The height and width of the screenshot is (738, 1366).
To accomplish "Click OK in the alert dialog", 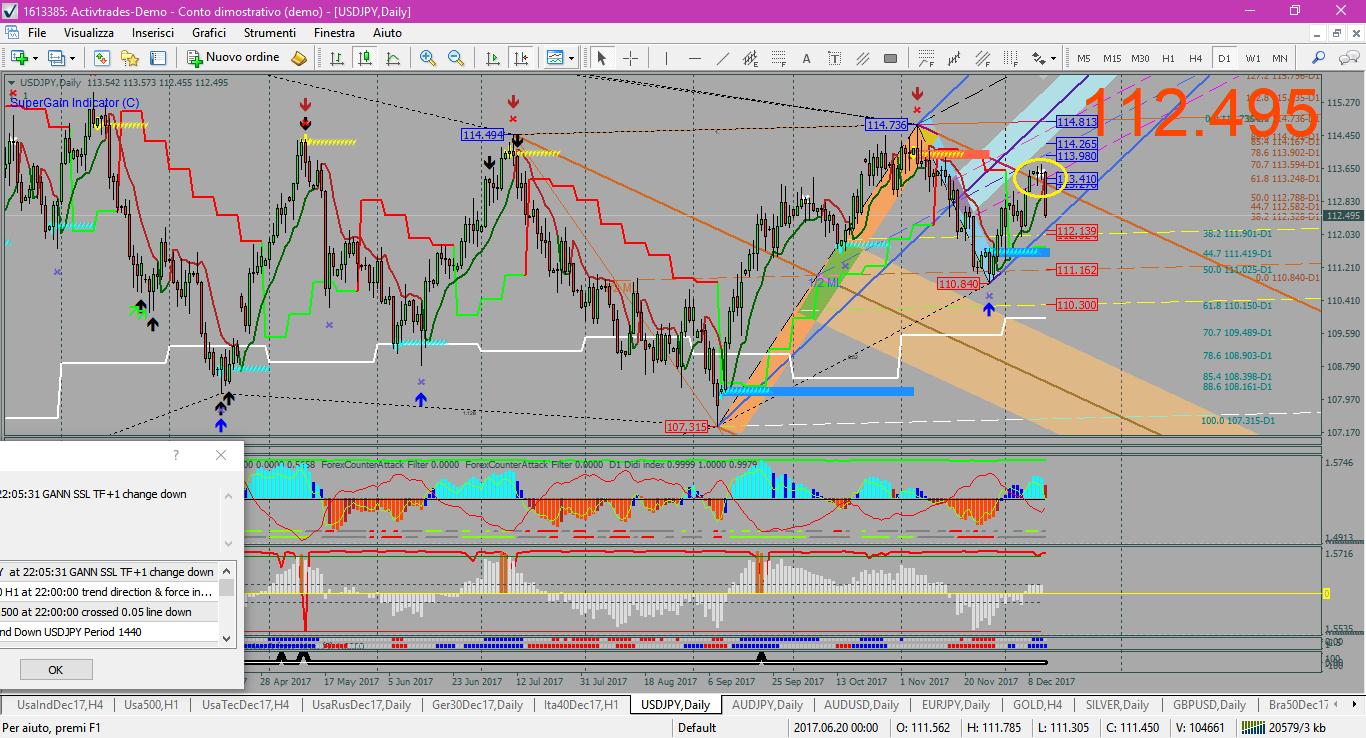I will coord(55,670).
